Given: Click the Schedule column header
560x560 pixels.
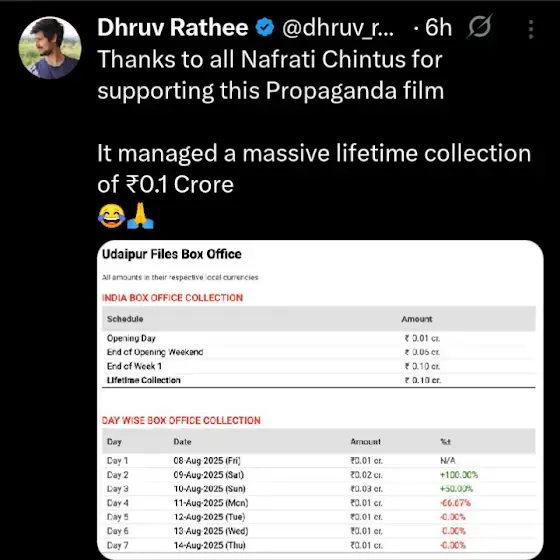Looking at the screenshot, I should [x=125, y=319].
